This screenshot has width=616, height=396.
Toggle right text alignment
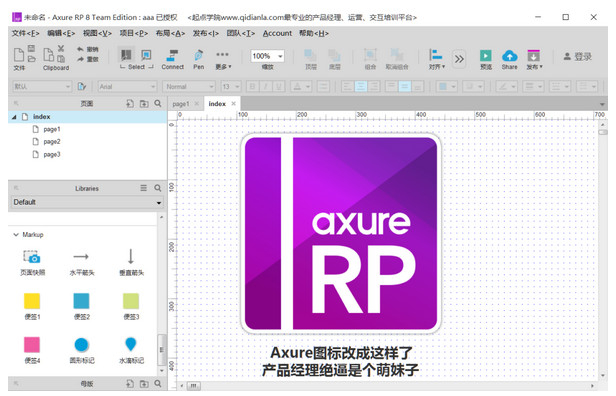[374, 86]
